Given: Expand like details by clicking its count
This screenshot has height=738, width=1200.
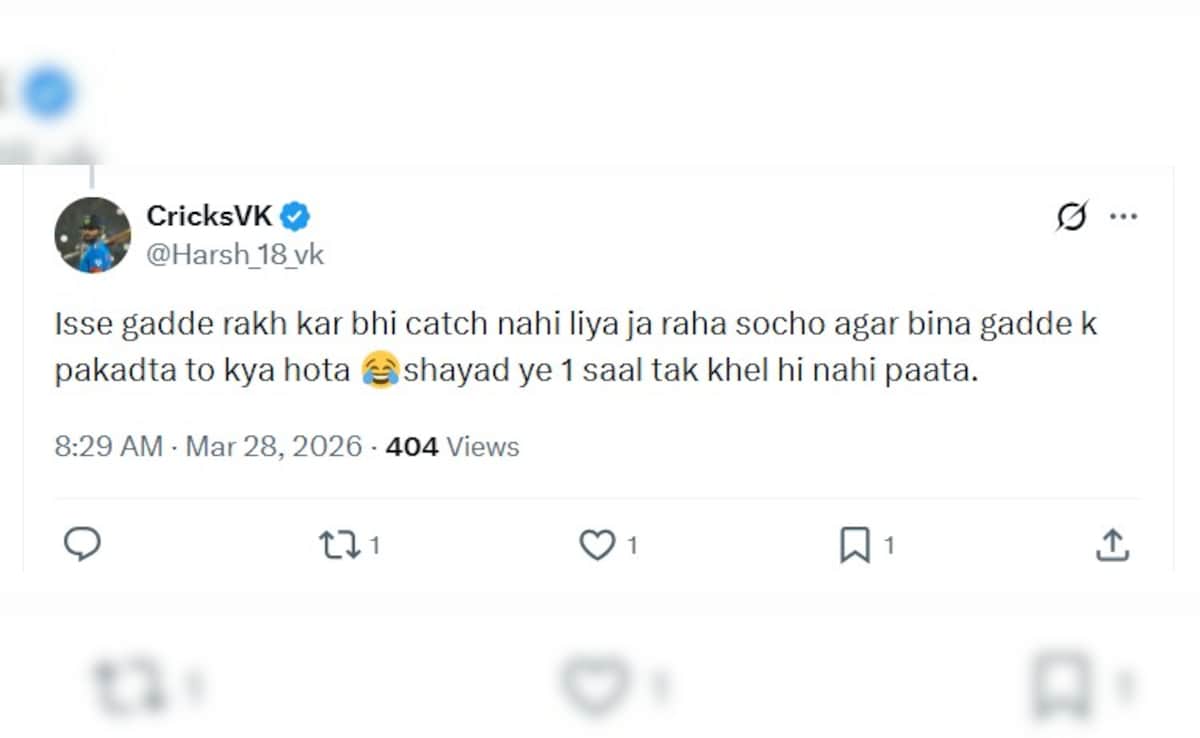Looking at the screenshot, I should [x=631, y=544].
